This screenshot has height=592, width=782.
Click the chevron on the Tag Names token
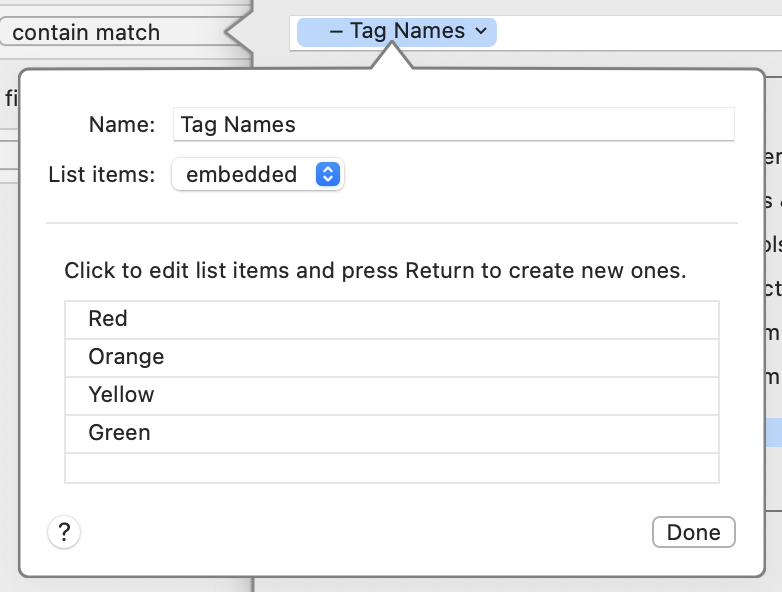481,32
